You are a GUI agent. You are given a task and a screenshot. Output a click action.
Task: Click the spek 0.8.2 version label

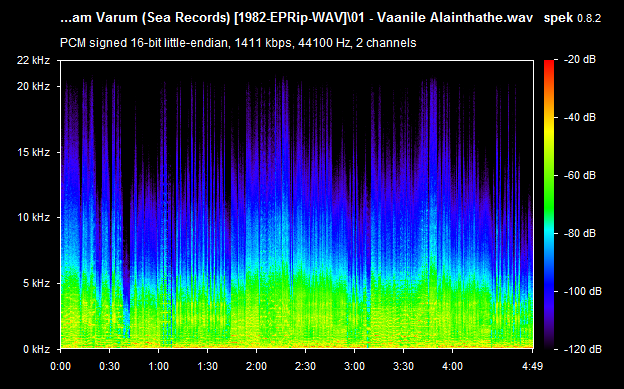pos(572,18)
